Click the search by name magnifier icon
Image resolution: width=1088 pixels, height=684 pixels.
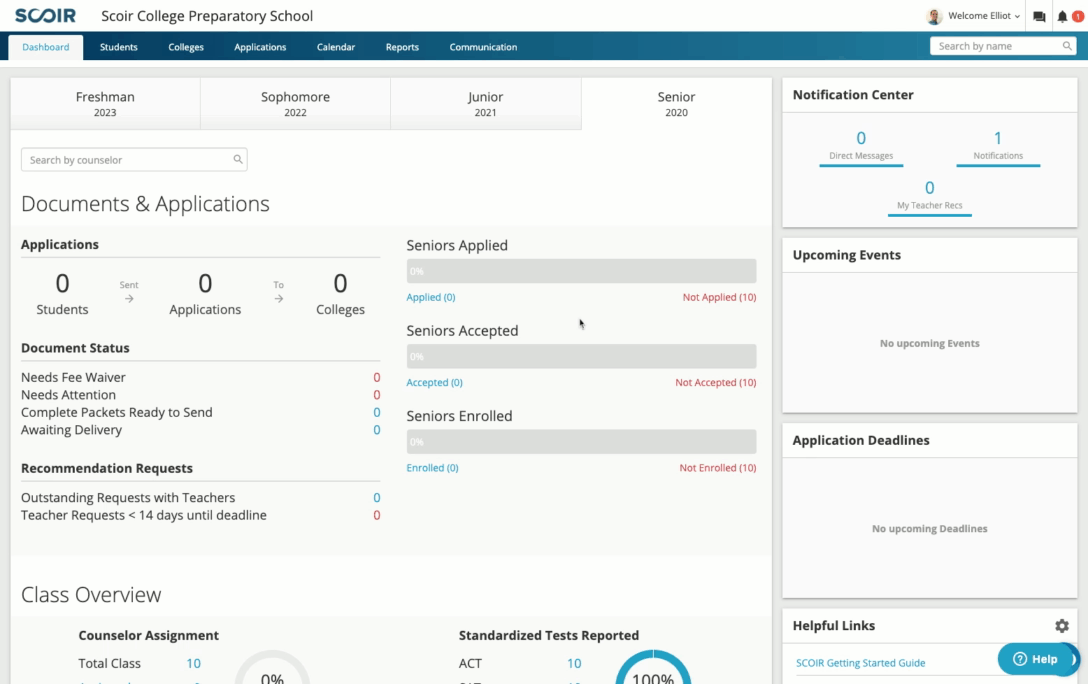(x=1066, y=46)
